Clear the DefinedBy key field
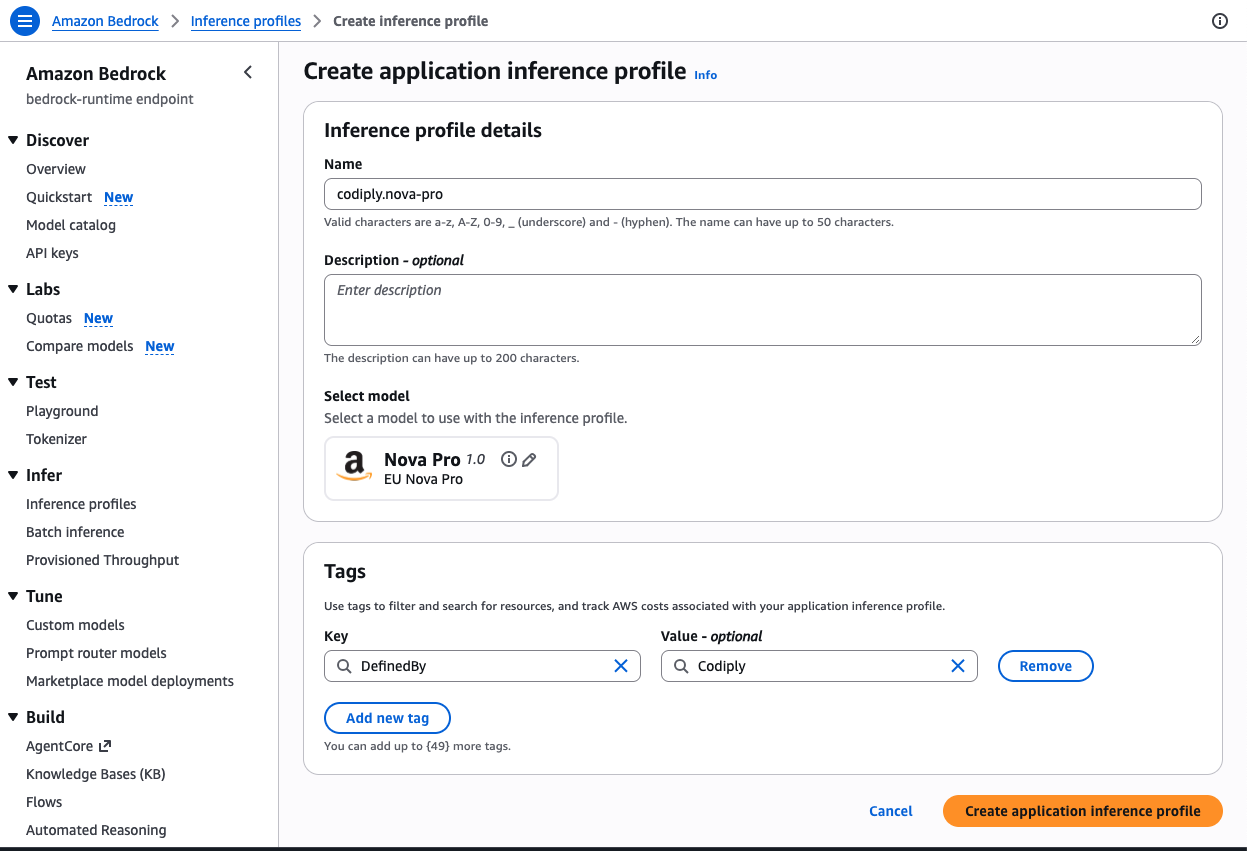The height and width of the screenshot is (851, 1247). tap(620, 666)
